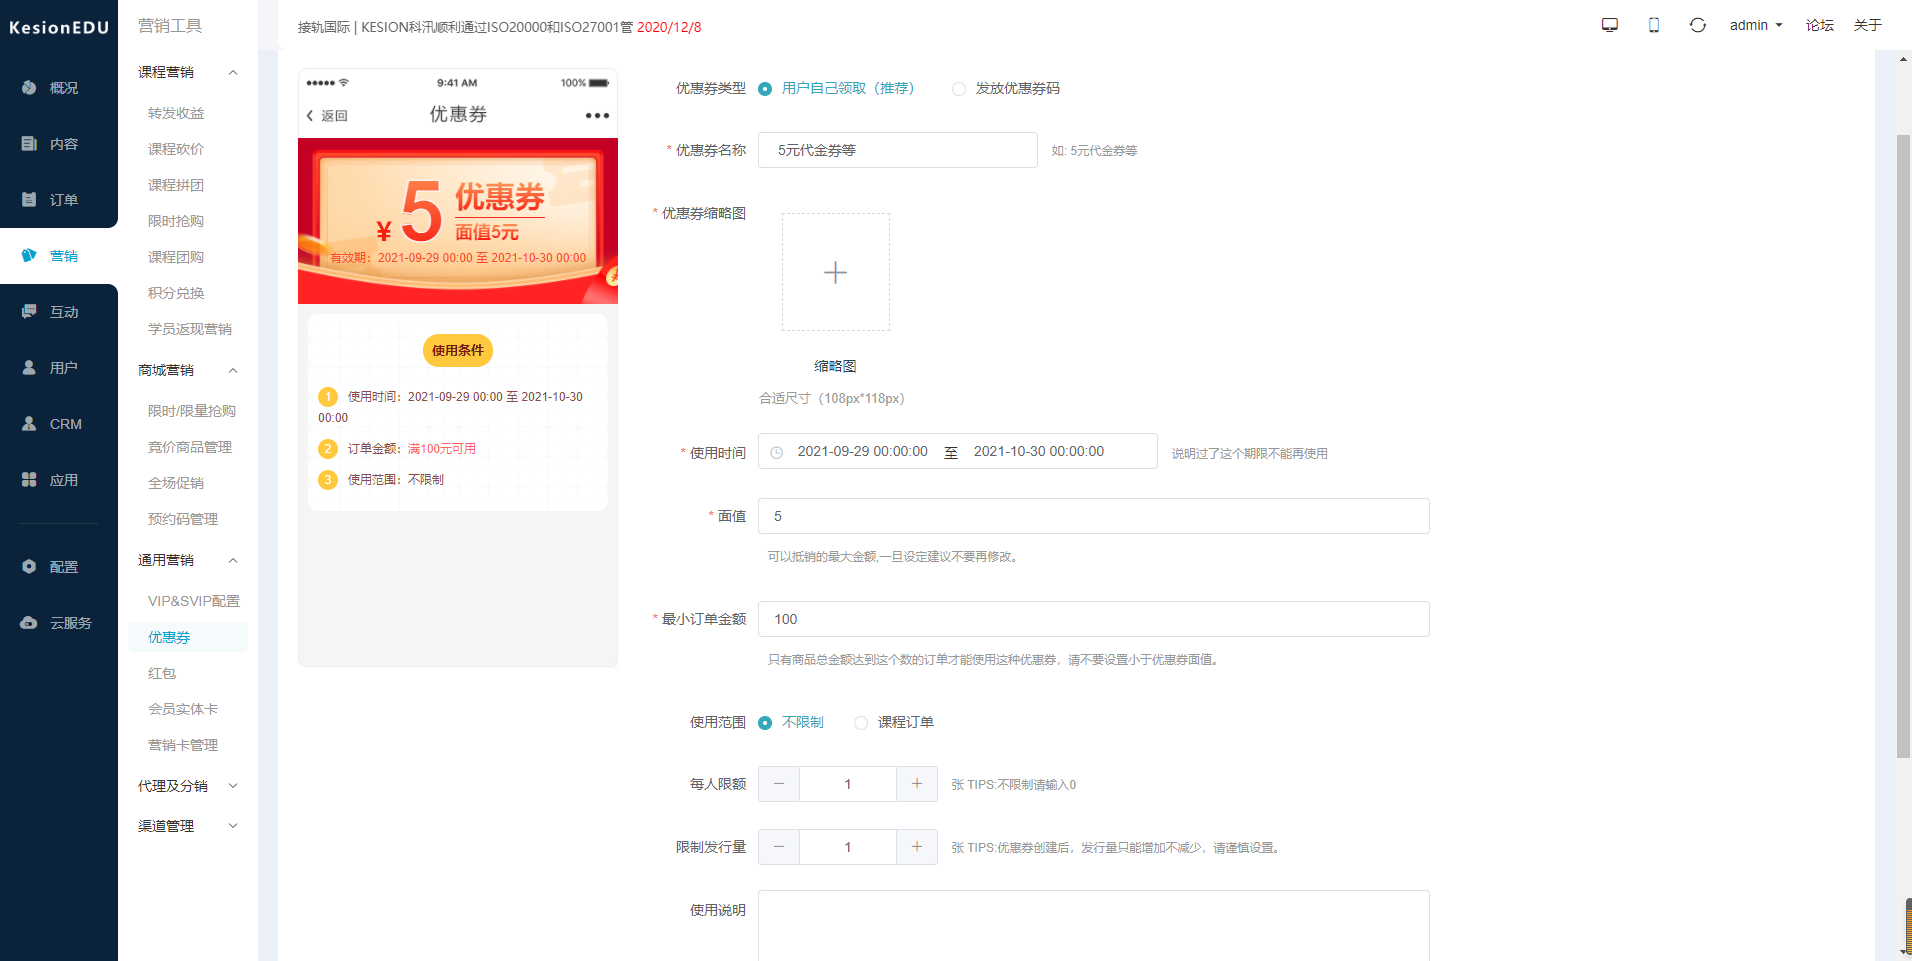Open the 会员实体卡 menu item

[183, 709]
